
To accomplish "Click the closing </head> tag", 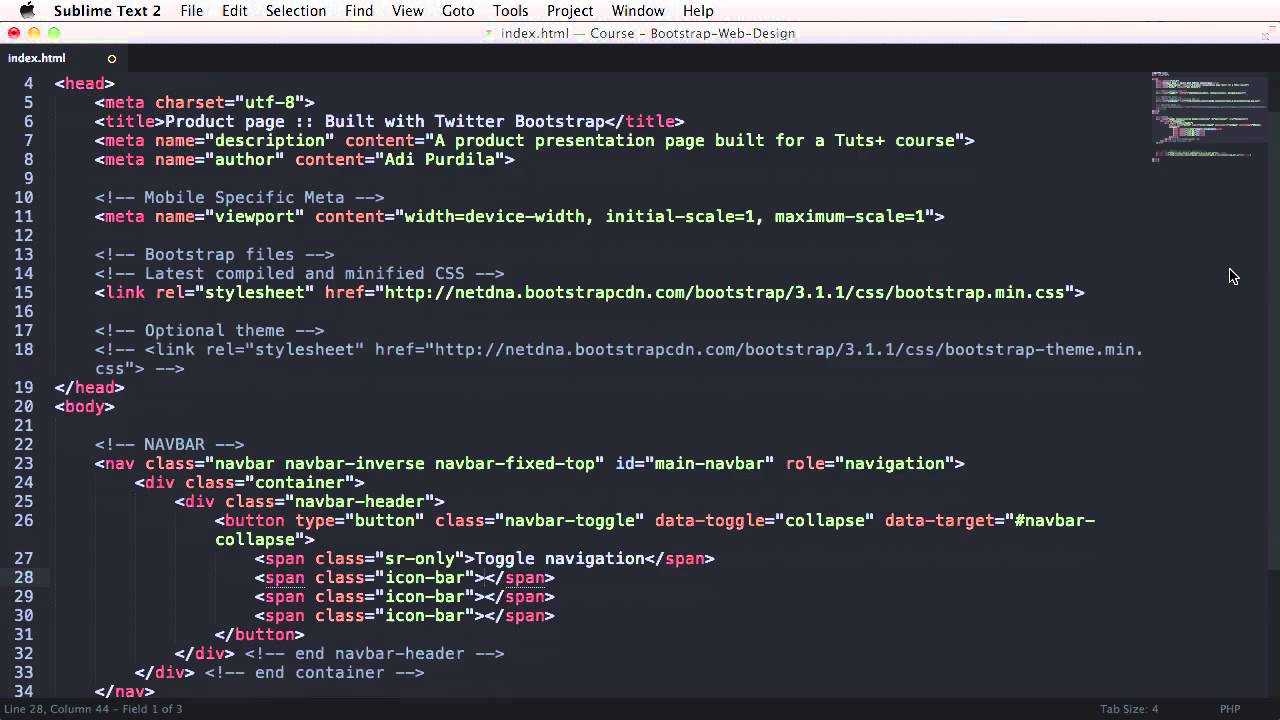I will coord(90,388).
